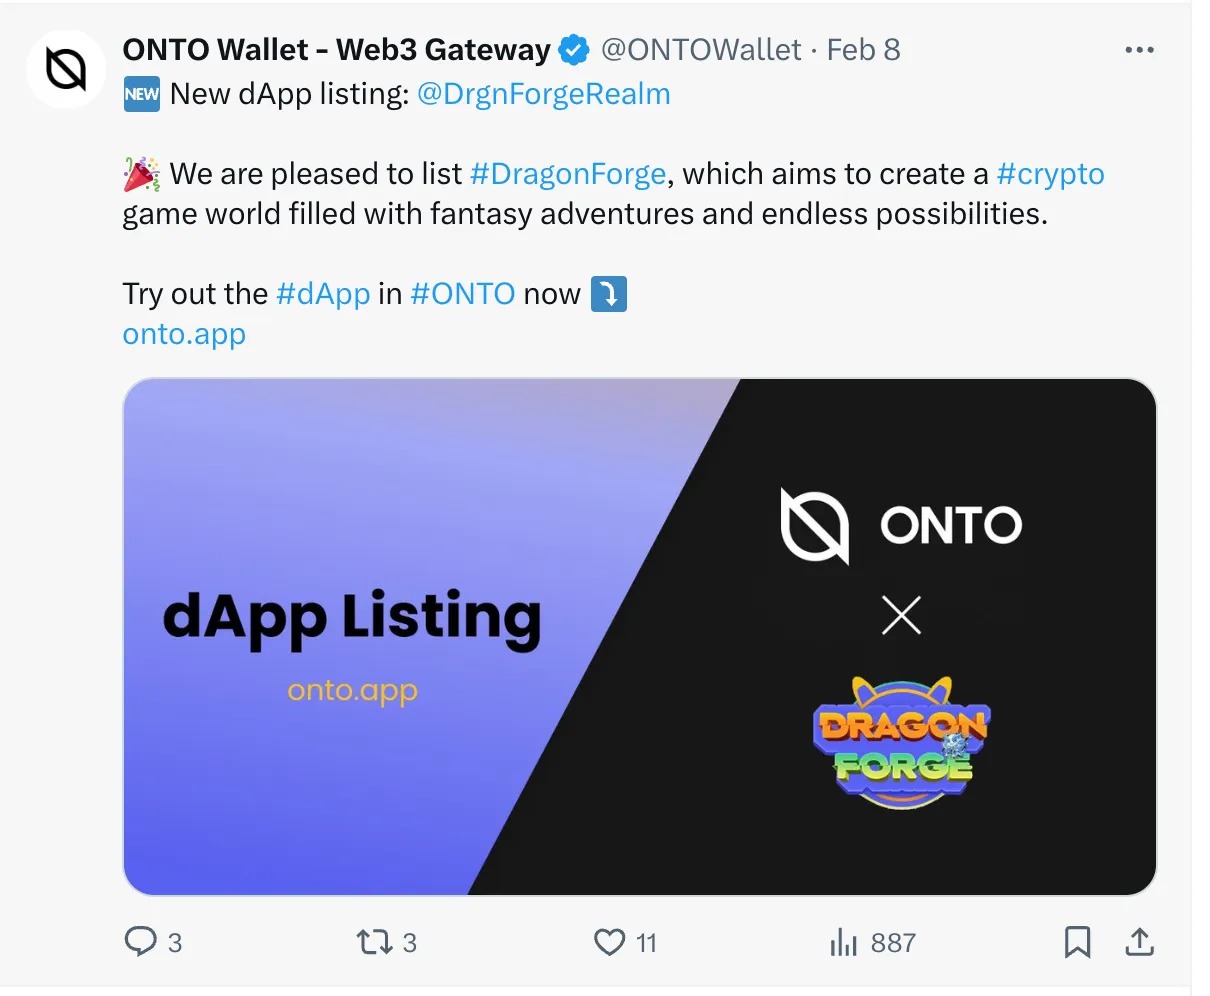Open the onto.app link in tweet text
Viewport: 1210px width, 996px height.
(x=184, y=334)
